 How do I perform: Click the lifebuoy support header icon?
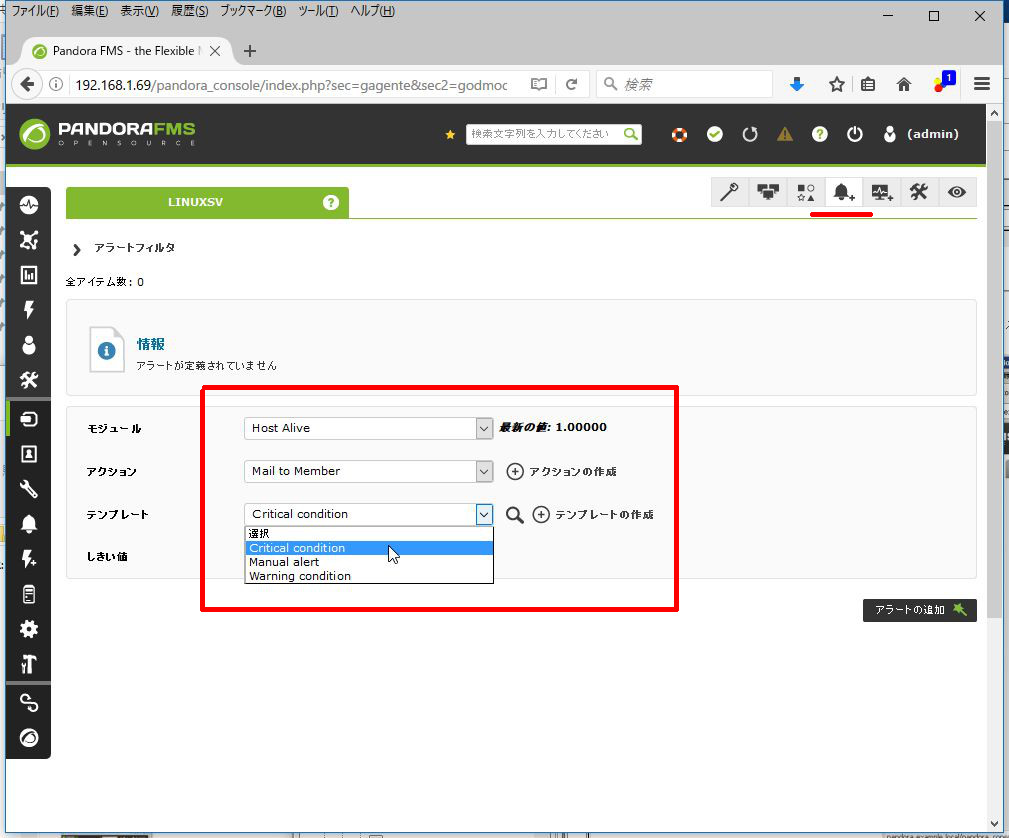coord(680,135)
